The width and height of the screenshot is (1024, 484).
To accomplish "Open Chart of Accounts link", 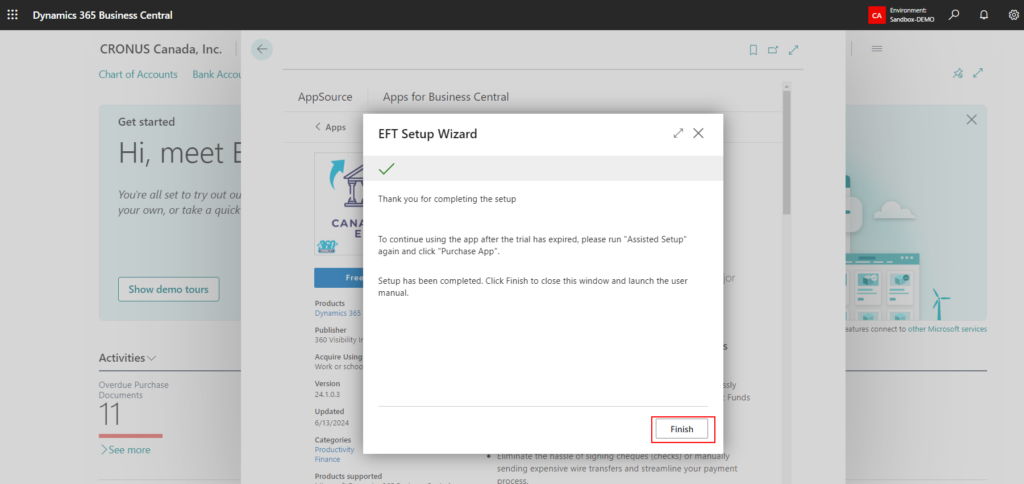I will pyautogui.click(x=138, y=74).
